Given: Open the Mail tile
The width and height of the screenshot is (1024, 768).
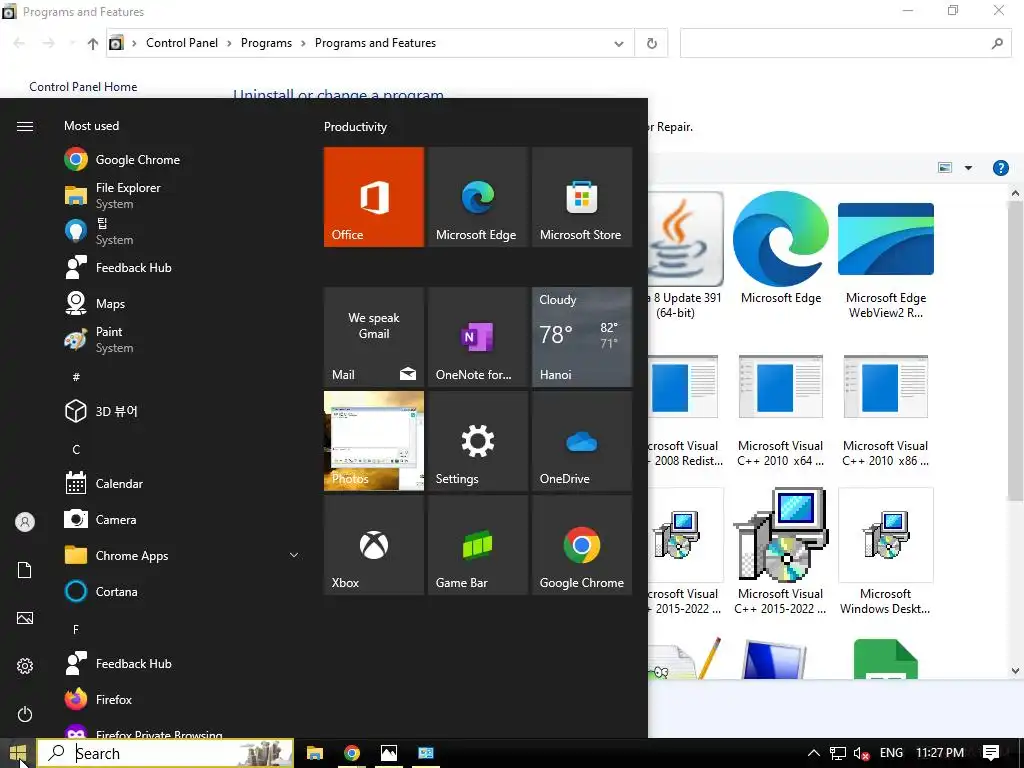Looking at the screenshot, I should pos(374,337).
